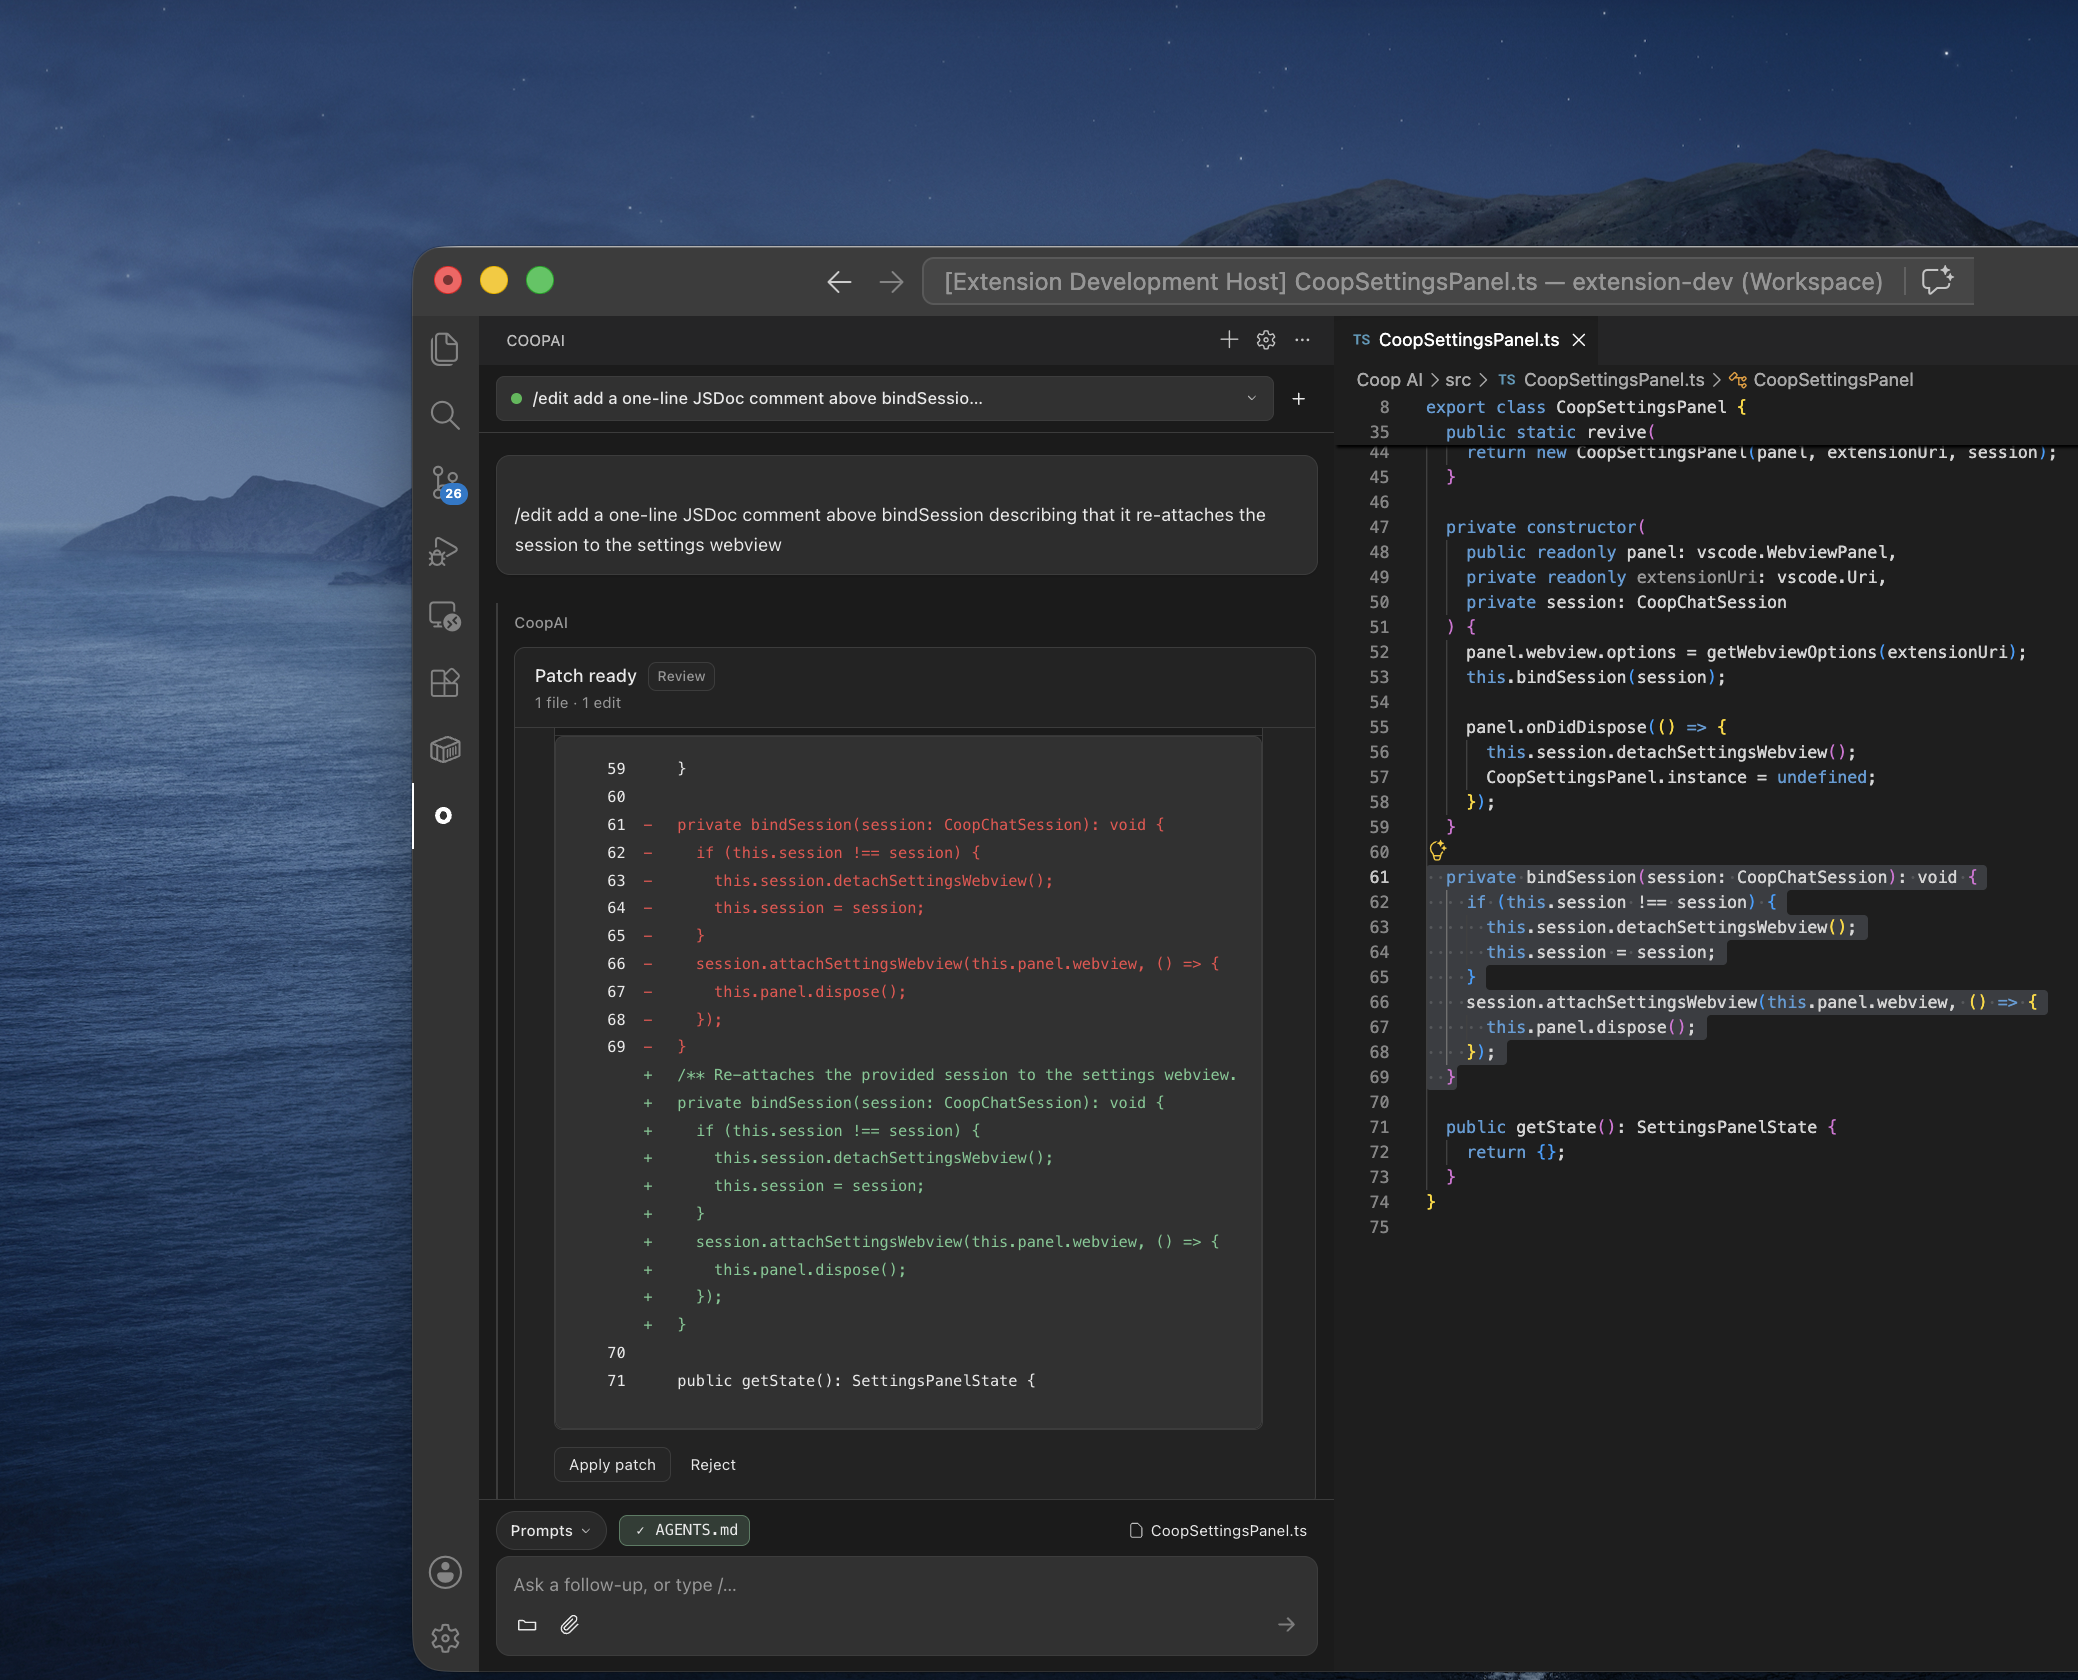Toggle the AGENTS.md context chip
Viewport: 2078px width, 1680px height.
tap(685, 1530)
